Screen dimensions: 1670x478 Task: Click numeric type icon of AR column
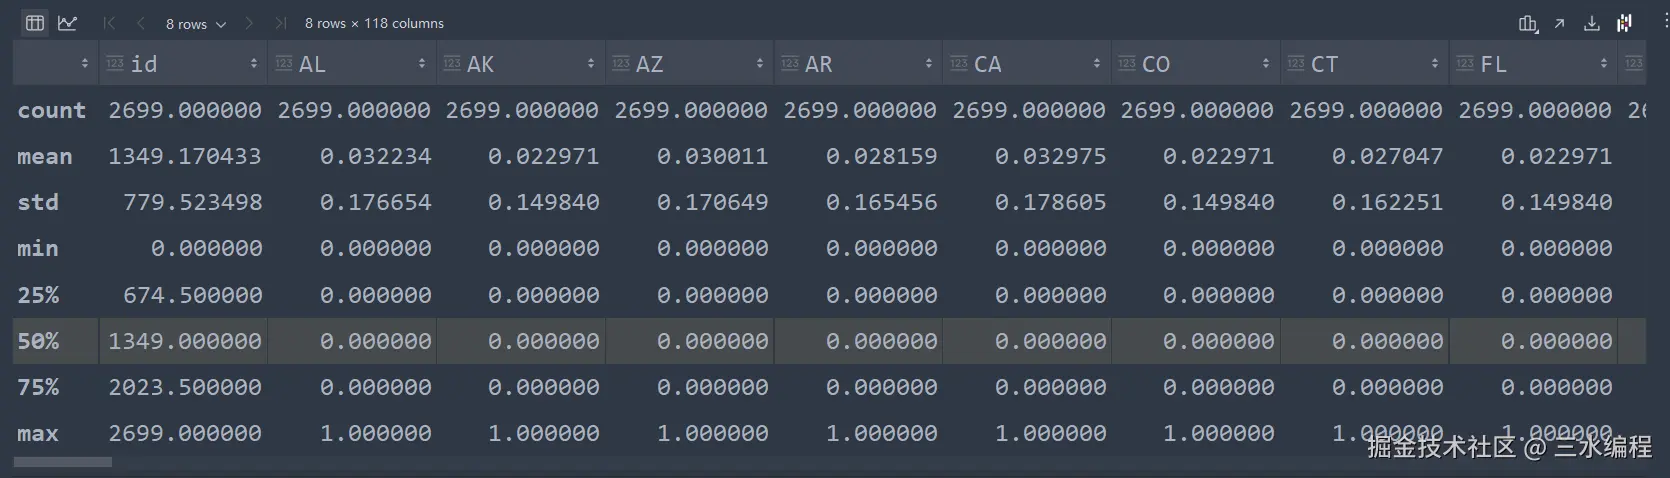(790, 64)
